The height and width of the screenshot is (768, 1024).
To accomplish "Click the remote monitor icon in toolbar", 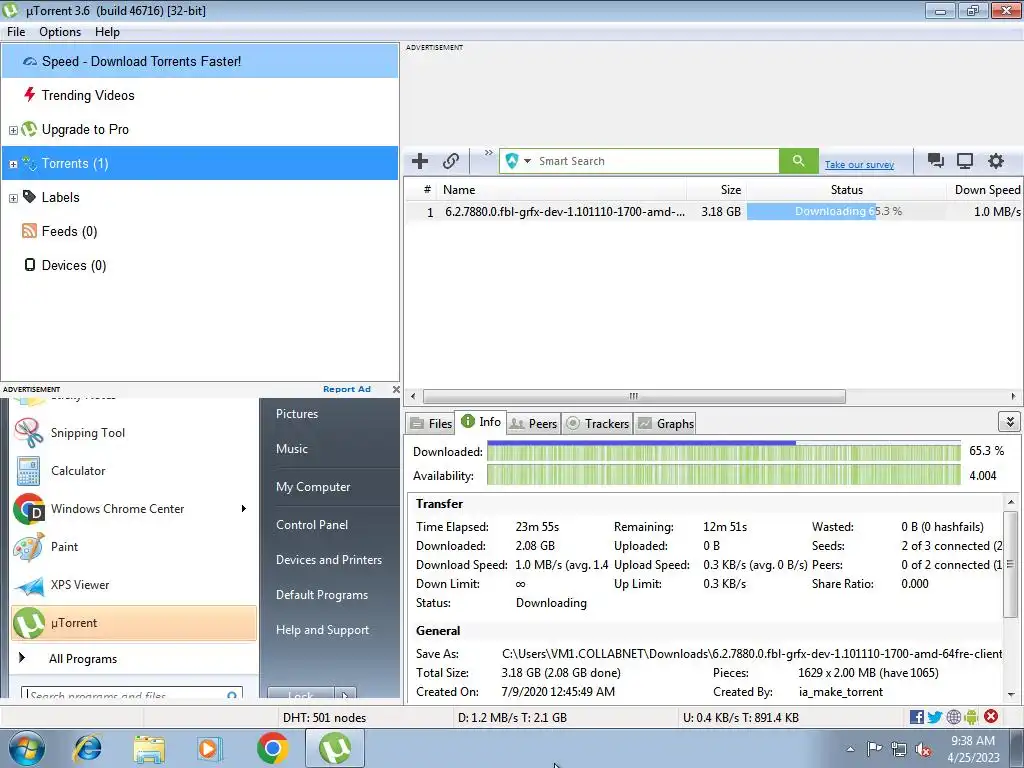I will [x=965, y=161].
